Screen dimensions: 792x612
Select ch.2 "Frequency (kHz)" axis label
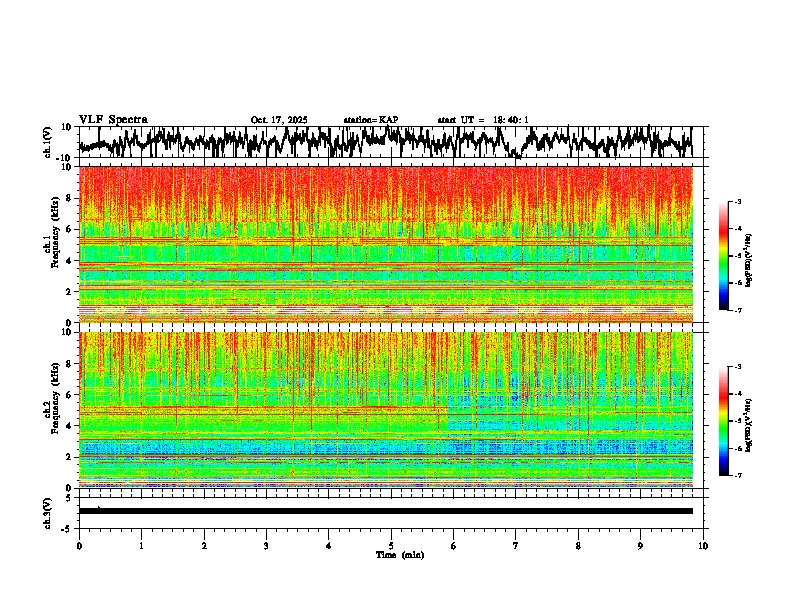(x=55, y=398)
